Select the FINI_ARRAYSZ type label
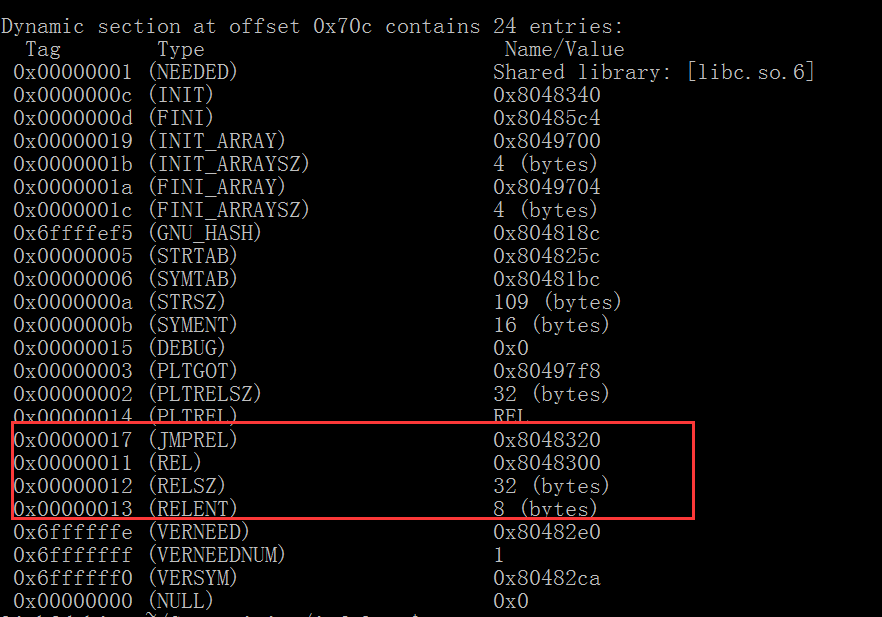 (x=229, y=210)
